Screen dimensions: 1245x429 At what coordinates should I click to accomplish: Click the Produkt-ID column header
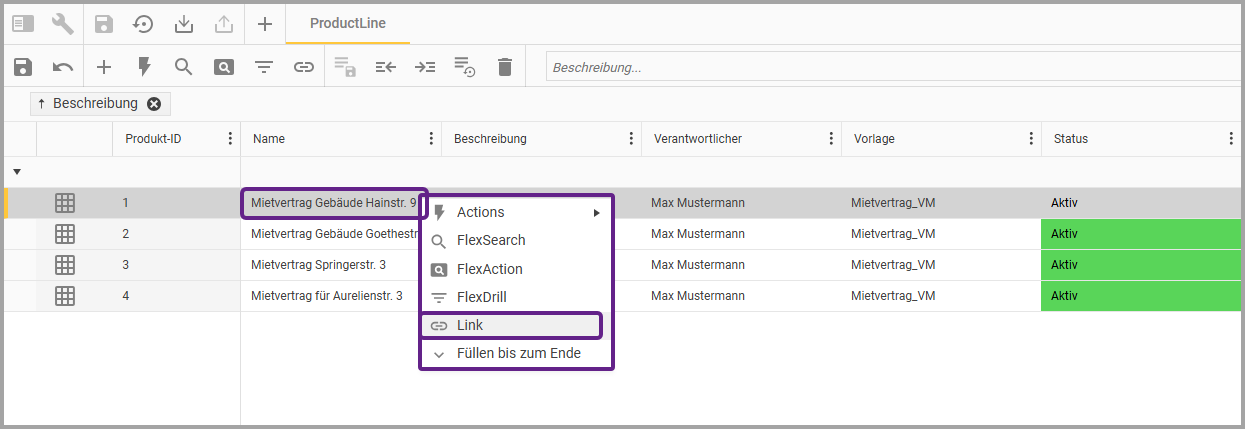point(153,139)
